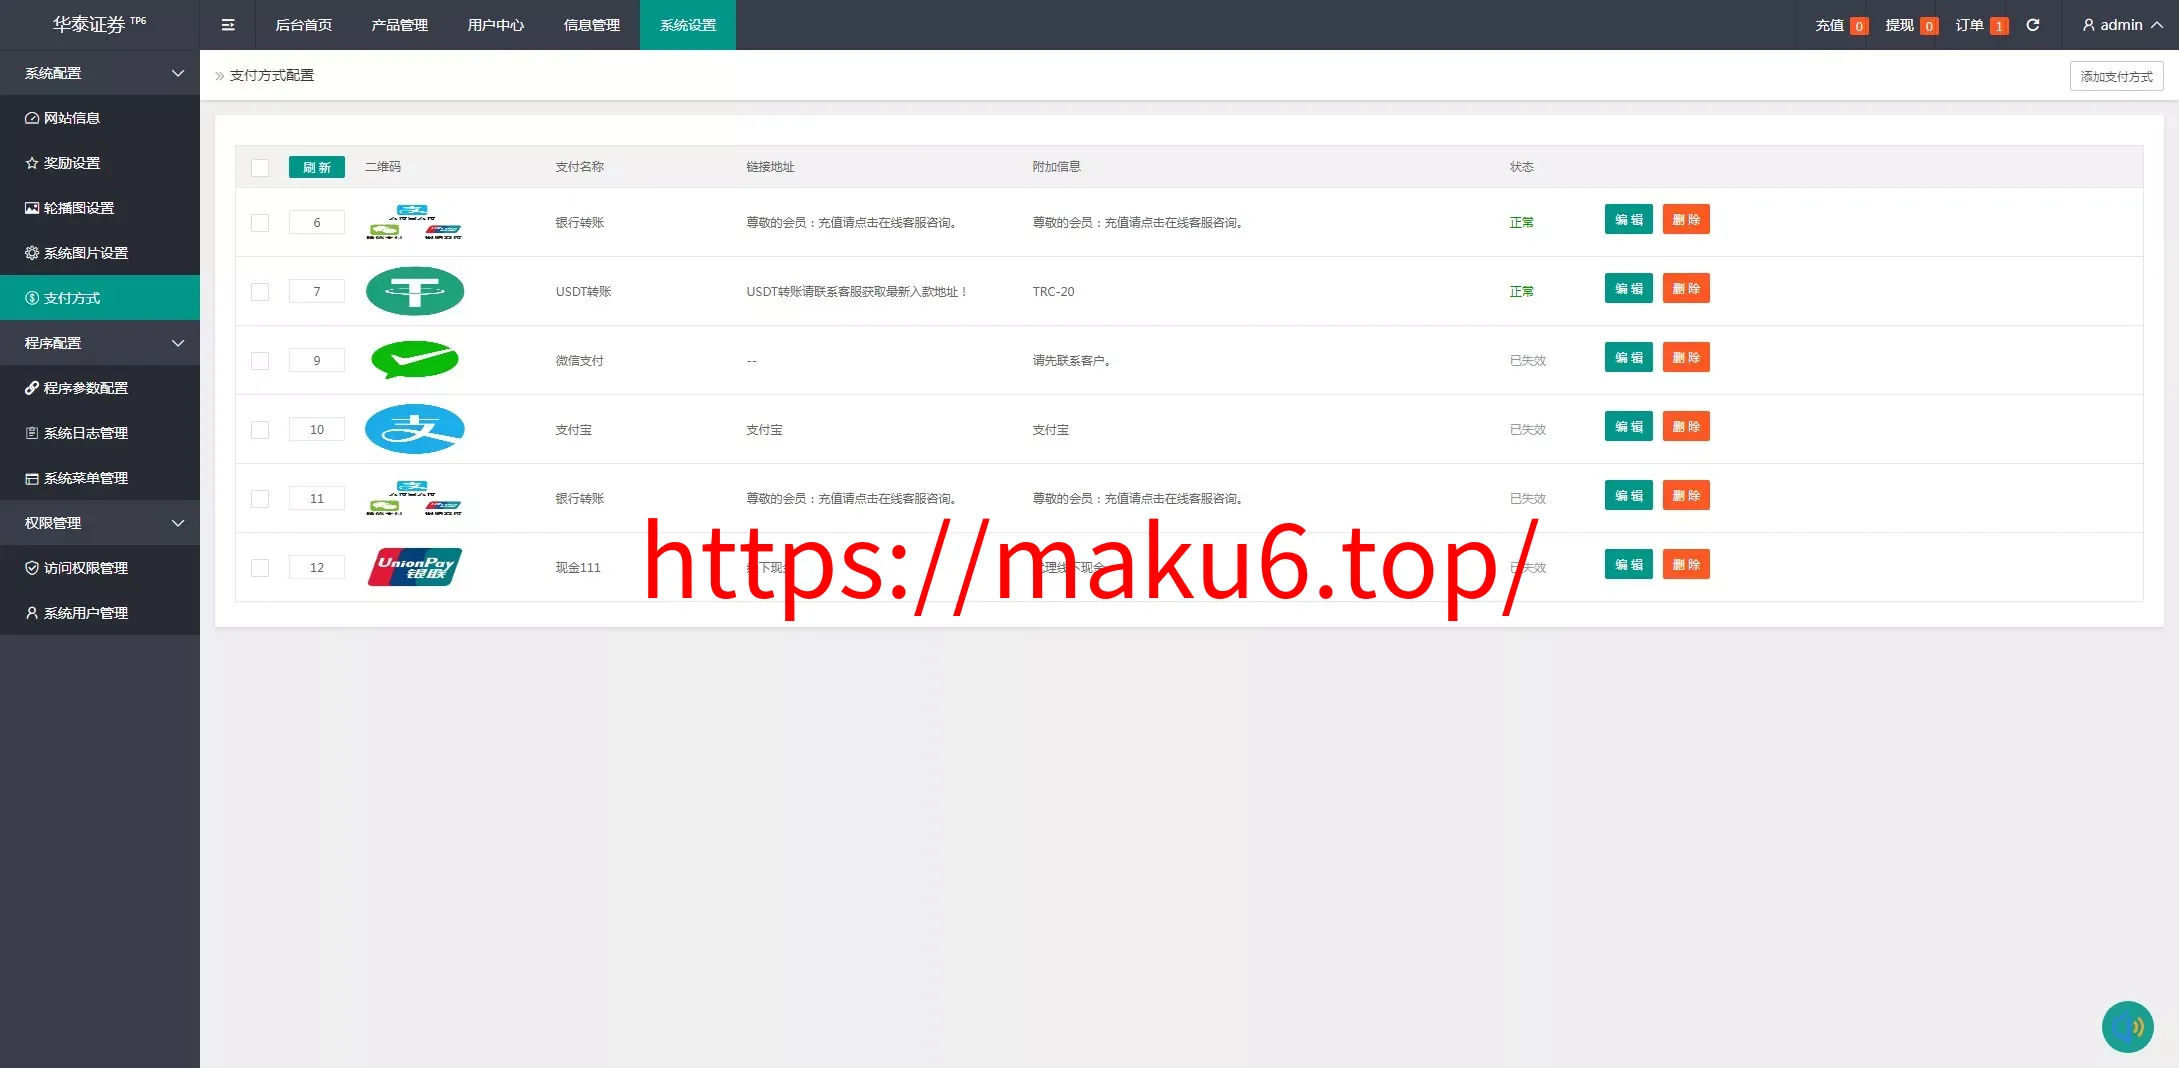Select 支付方式 in the sidebar
The height and width of the screenshot is (1068, 2179).
coord(100,298)
